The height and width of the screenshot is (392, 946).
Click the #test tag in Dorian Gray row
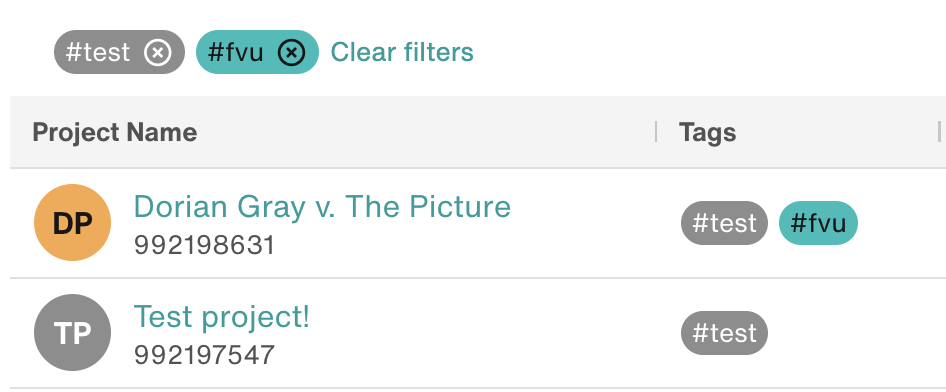point(724,223)
